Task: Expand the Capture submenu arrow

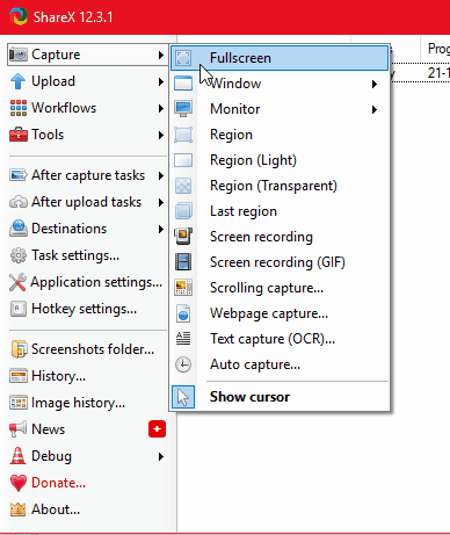Action: tap(161, 55)
